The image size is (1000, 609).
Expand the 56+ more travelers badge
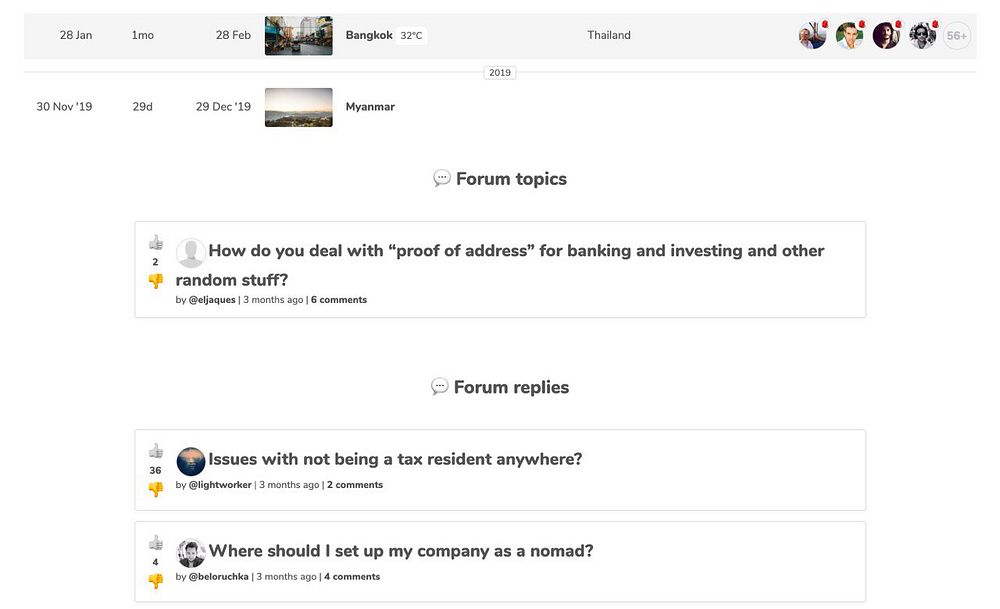[x=957, y=36]
